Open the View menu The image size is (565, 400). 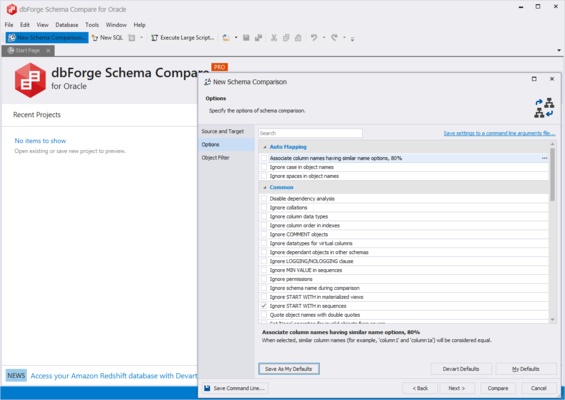tap(43, 25)
